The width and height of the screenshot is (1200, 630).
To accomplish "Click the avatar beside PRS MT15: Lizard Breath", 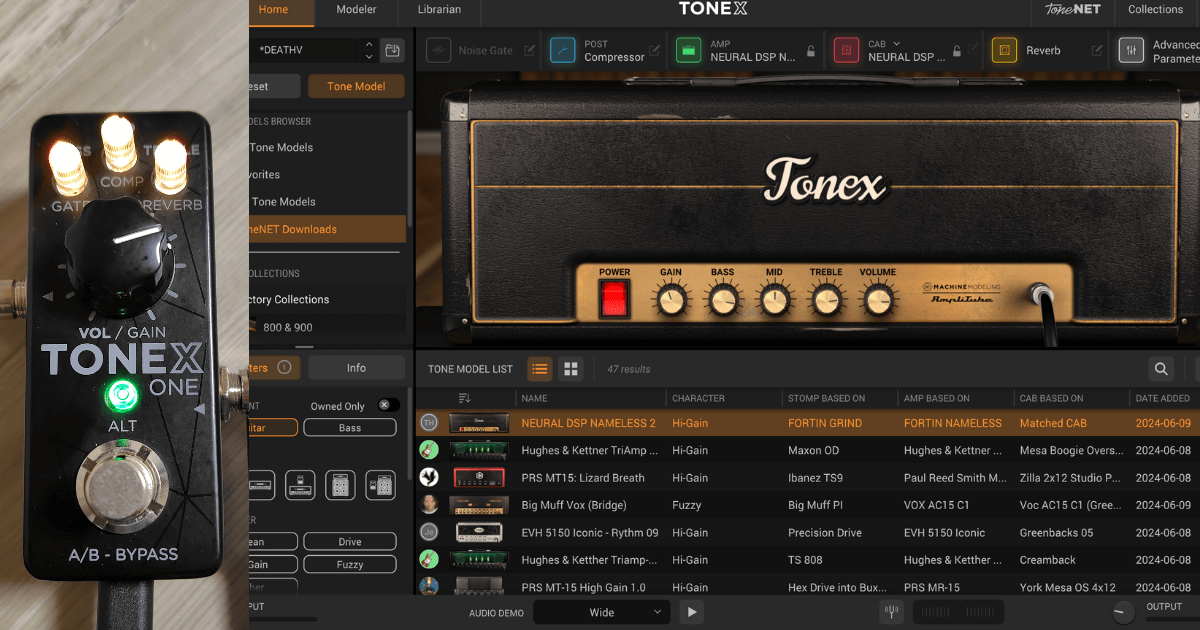I will click(429, 478).
